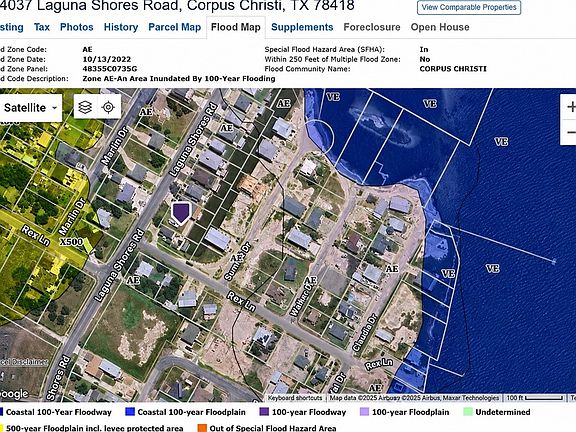Viewport: 576px width, 432px height.
Task: Open the map layers icon
Action: [85, 107]
